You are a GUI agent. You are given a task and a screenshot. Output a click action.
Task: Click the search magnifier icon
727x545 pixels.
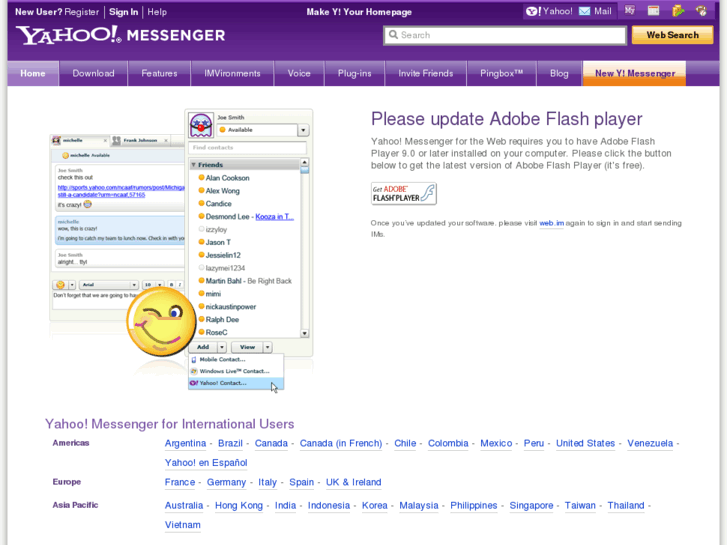(x=393, y=35)
